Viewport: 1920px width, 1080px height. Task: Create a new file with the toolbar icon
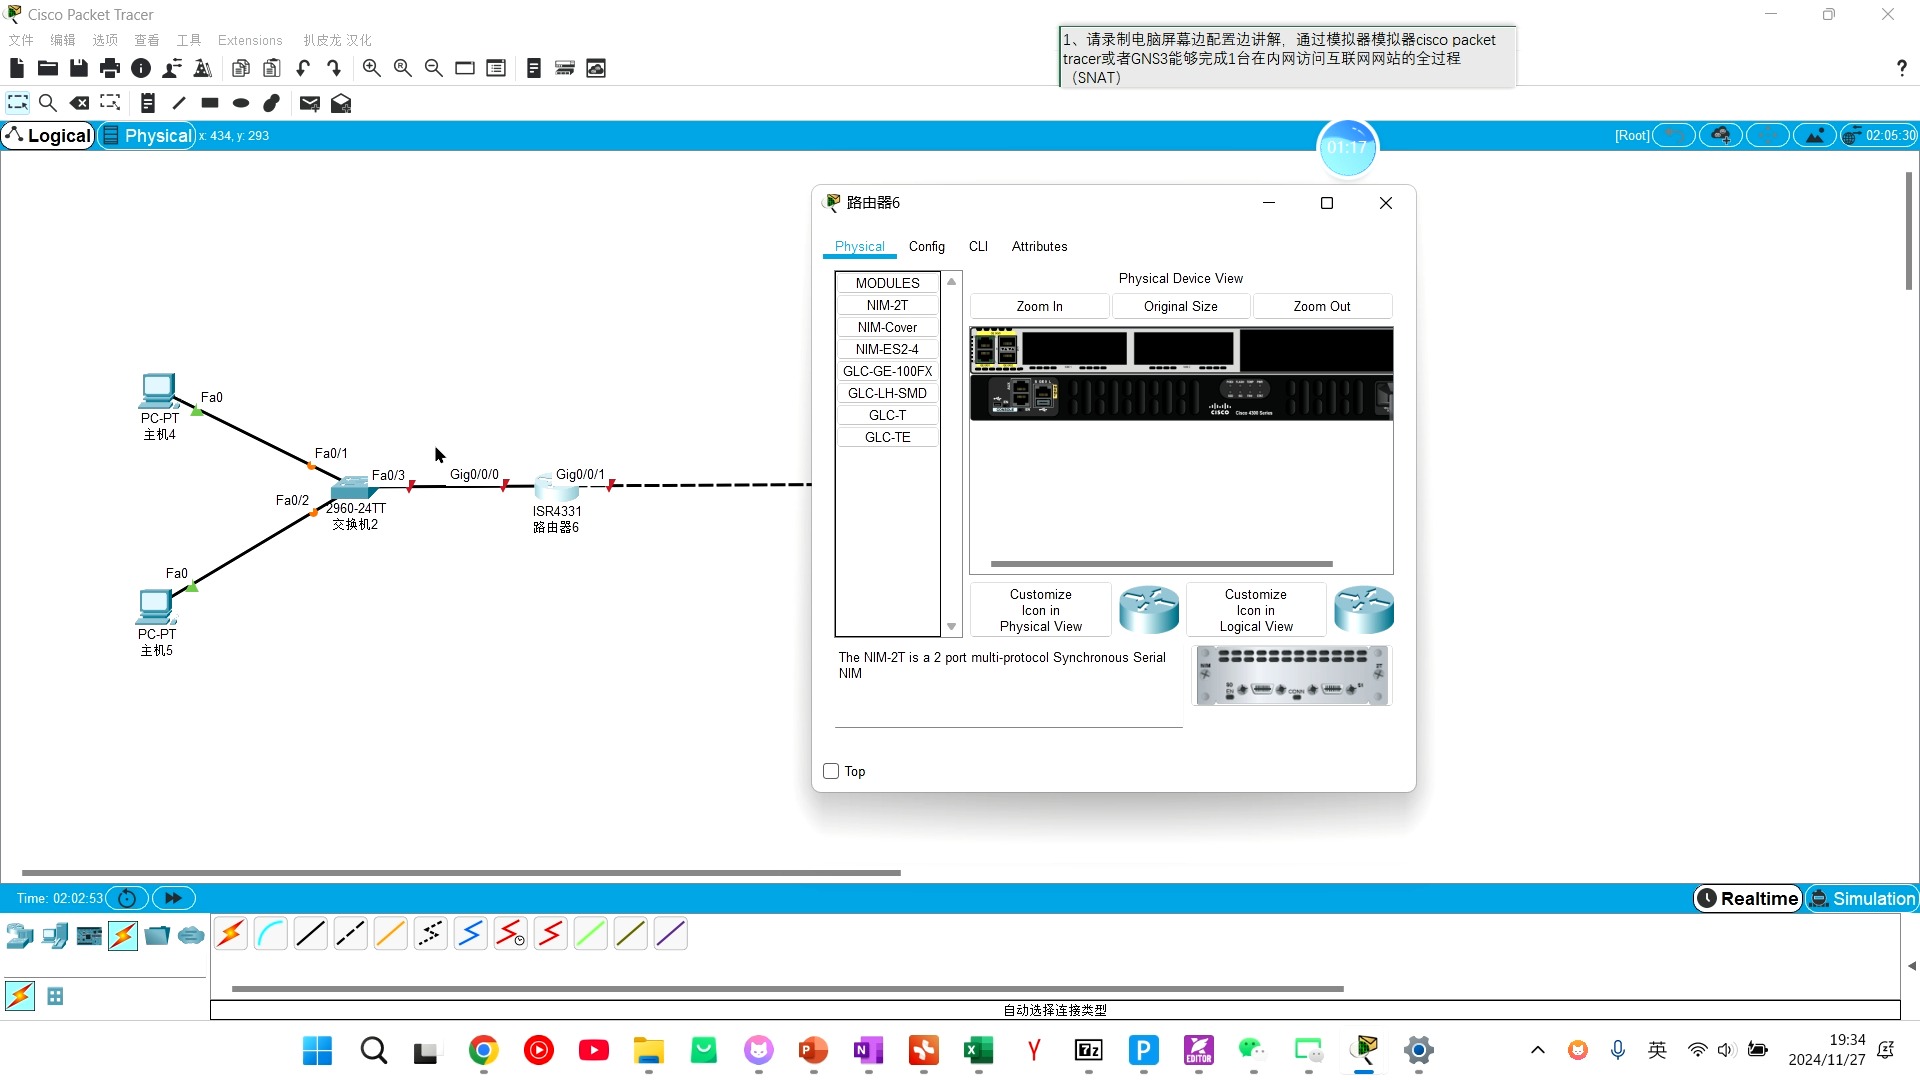(17, 68)
